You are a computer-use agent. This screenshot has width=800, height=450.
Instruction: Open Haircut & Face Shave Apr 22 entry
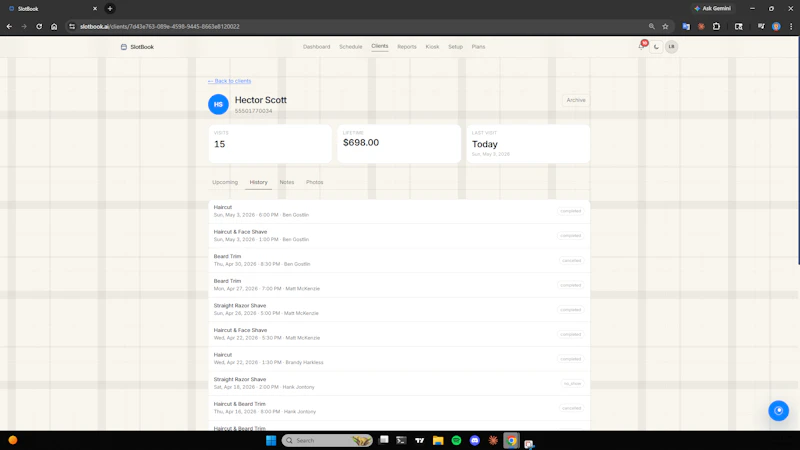point(399,334)
